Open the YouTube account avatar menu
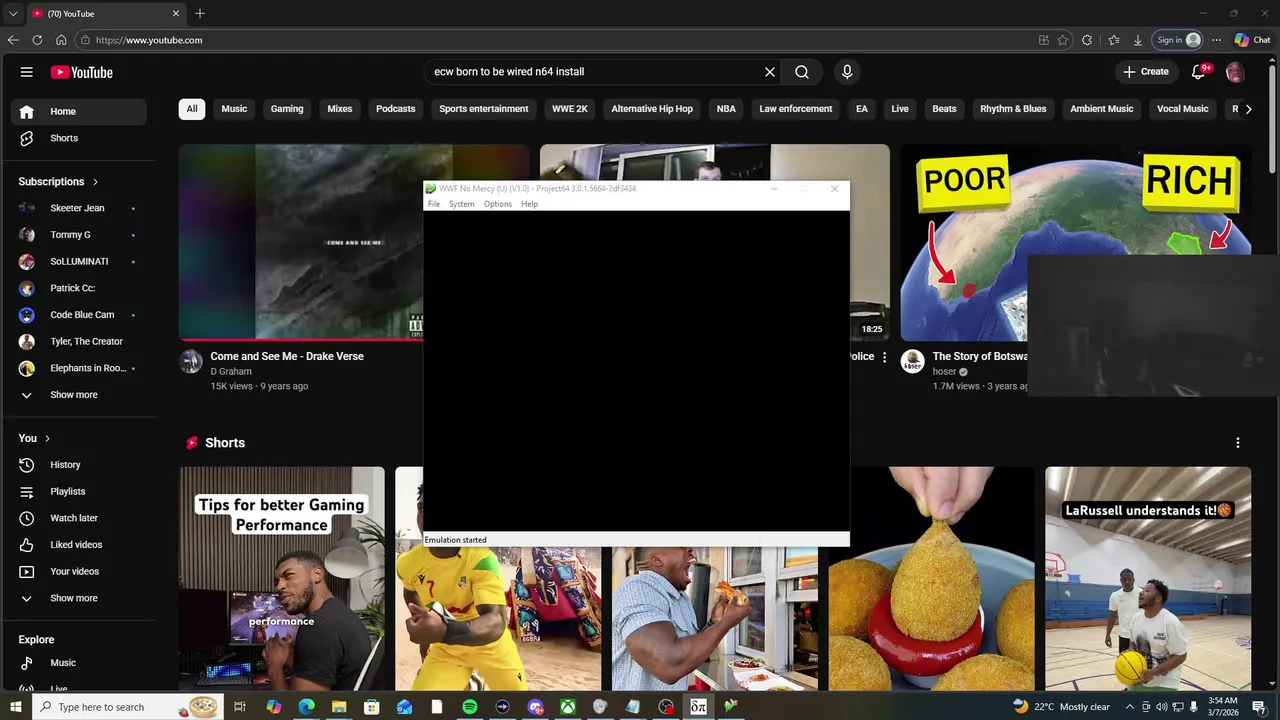The image size is (1280, 720). (1235, 72)
